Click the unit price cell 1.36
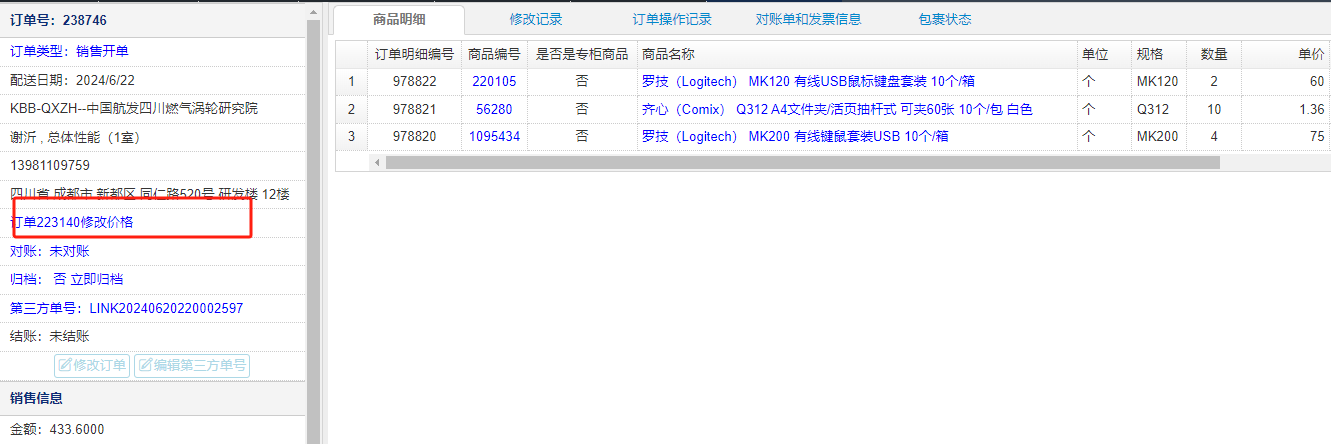This screenshot has width=1331, height=444. (x=1286, y=108)
